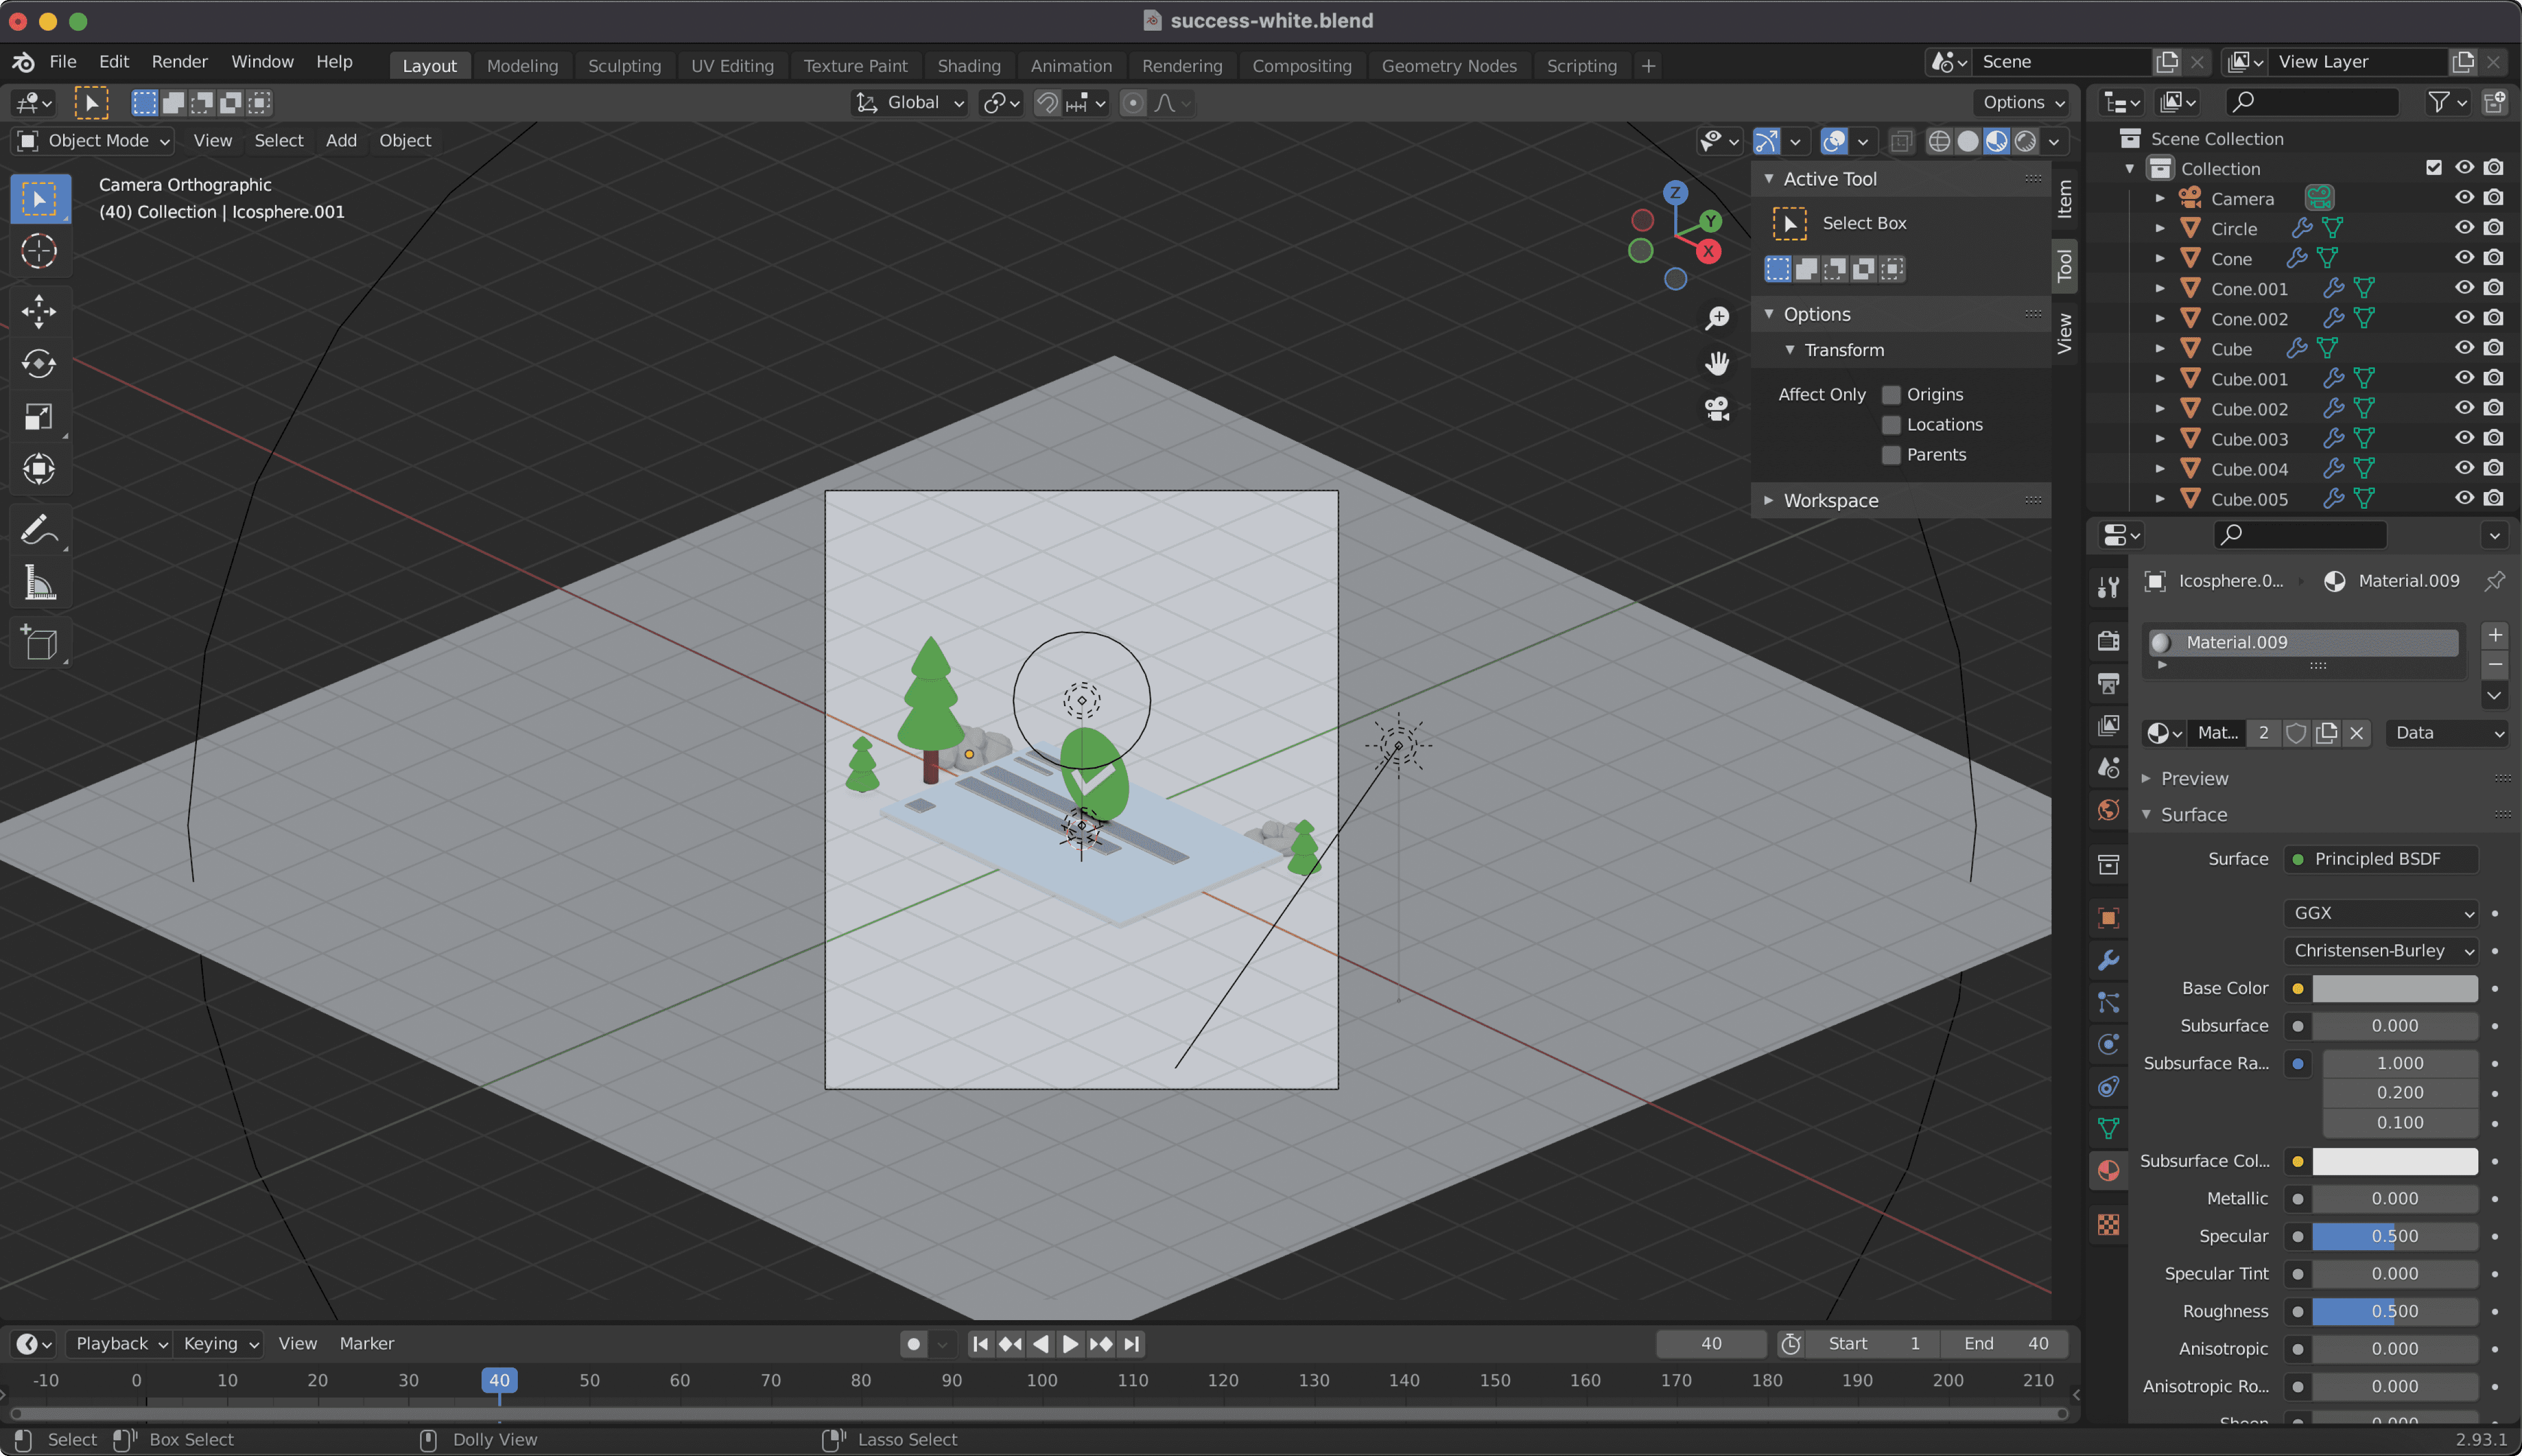Disable Cone.001 in renders

pos(2494,288)
